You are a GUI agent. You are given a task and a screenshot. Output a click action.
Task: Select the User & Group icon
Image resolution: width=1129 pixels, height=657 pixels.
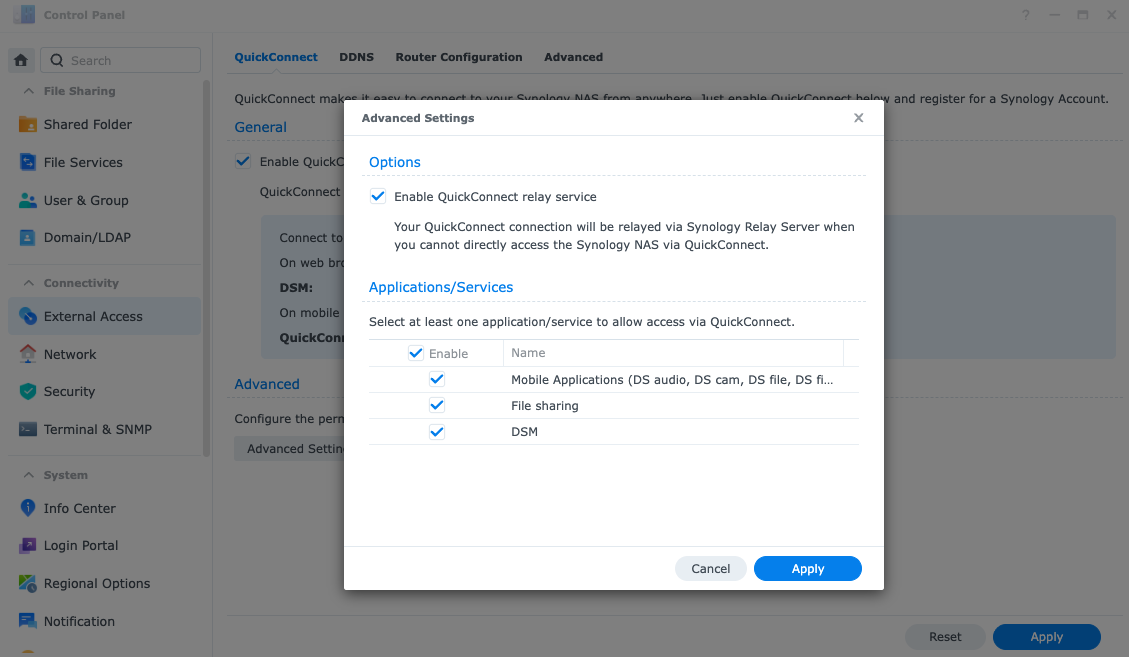click(x=28, y=201)
